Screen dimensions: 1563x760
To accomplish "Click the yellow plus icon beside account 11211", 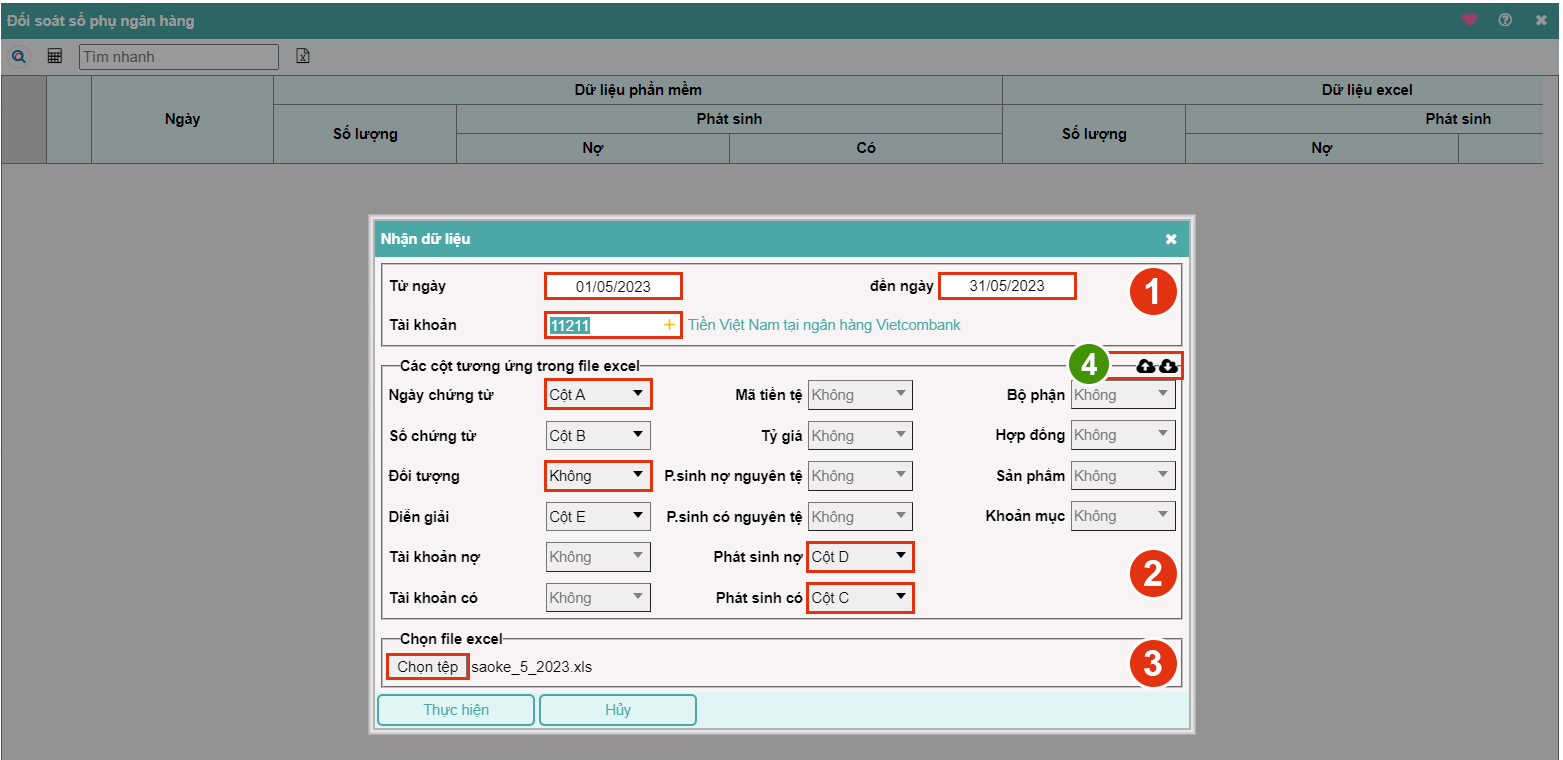I will coord(669,325).
